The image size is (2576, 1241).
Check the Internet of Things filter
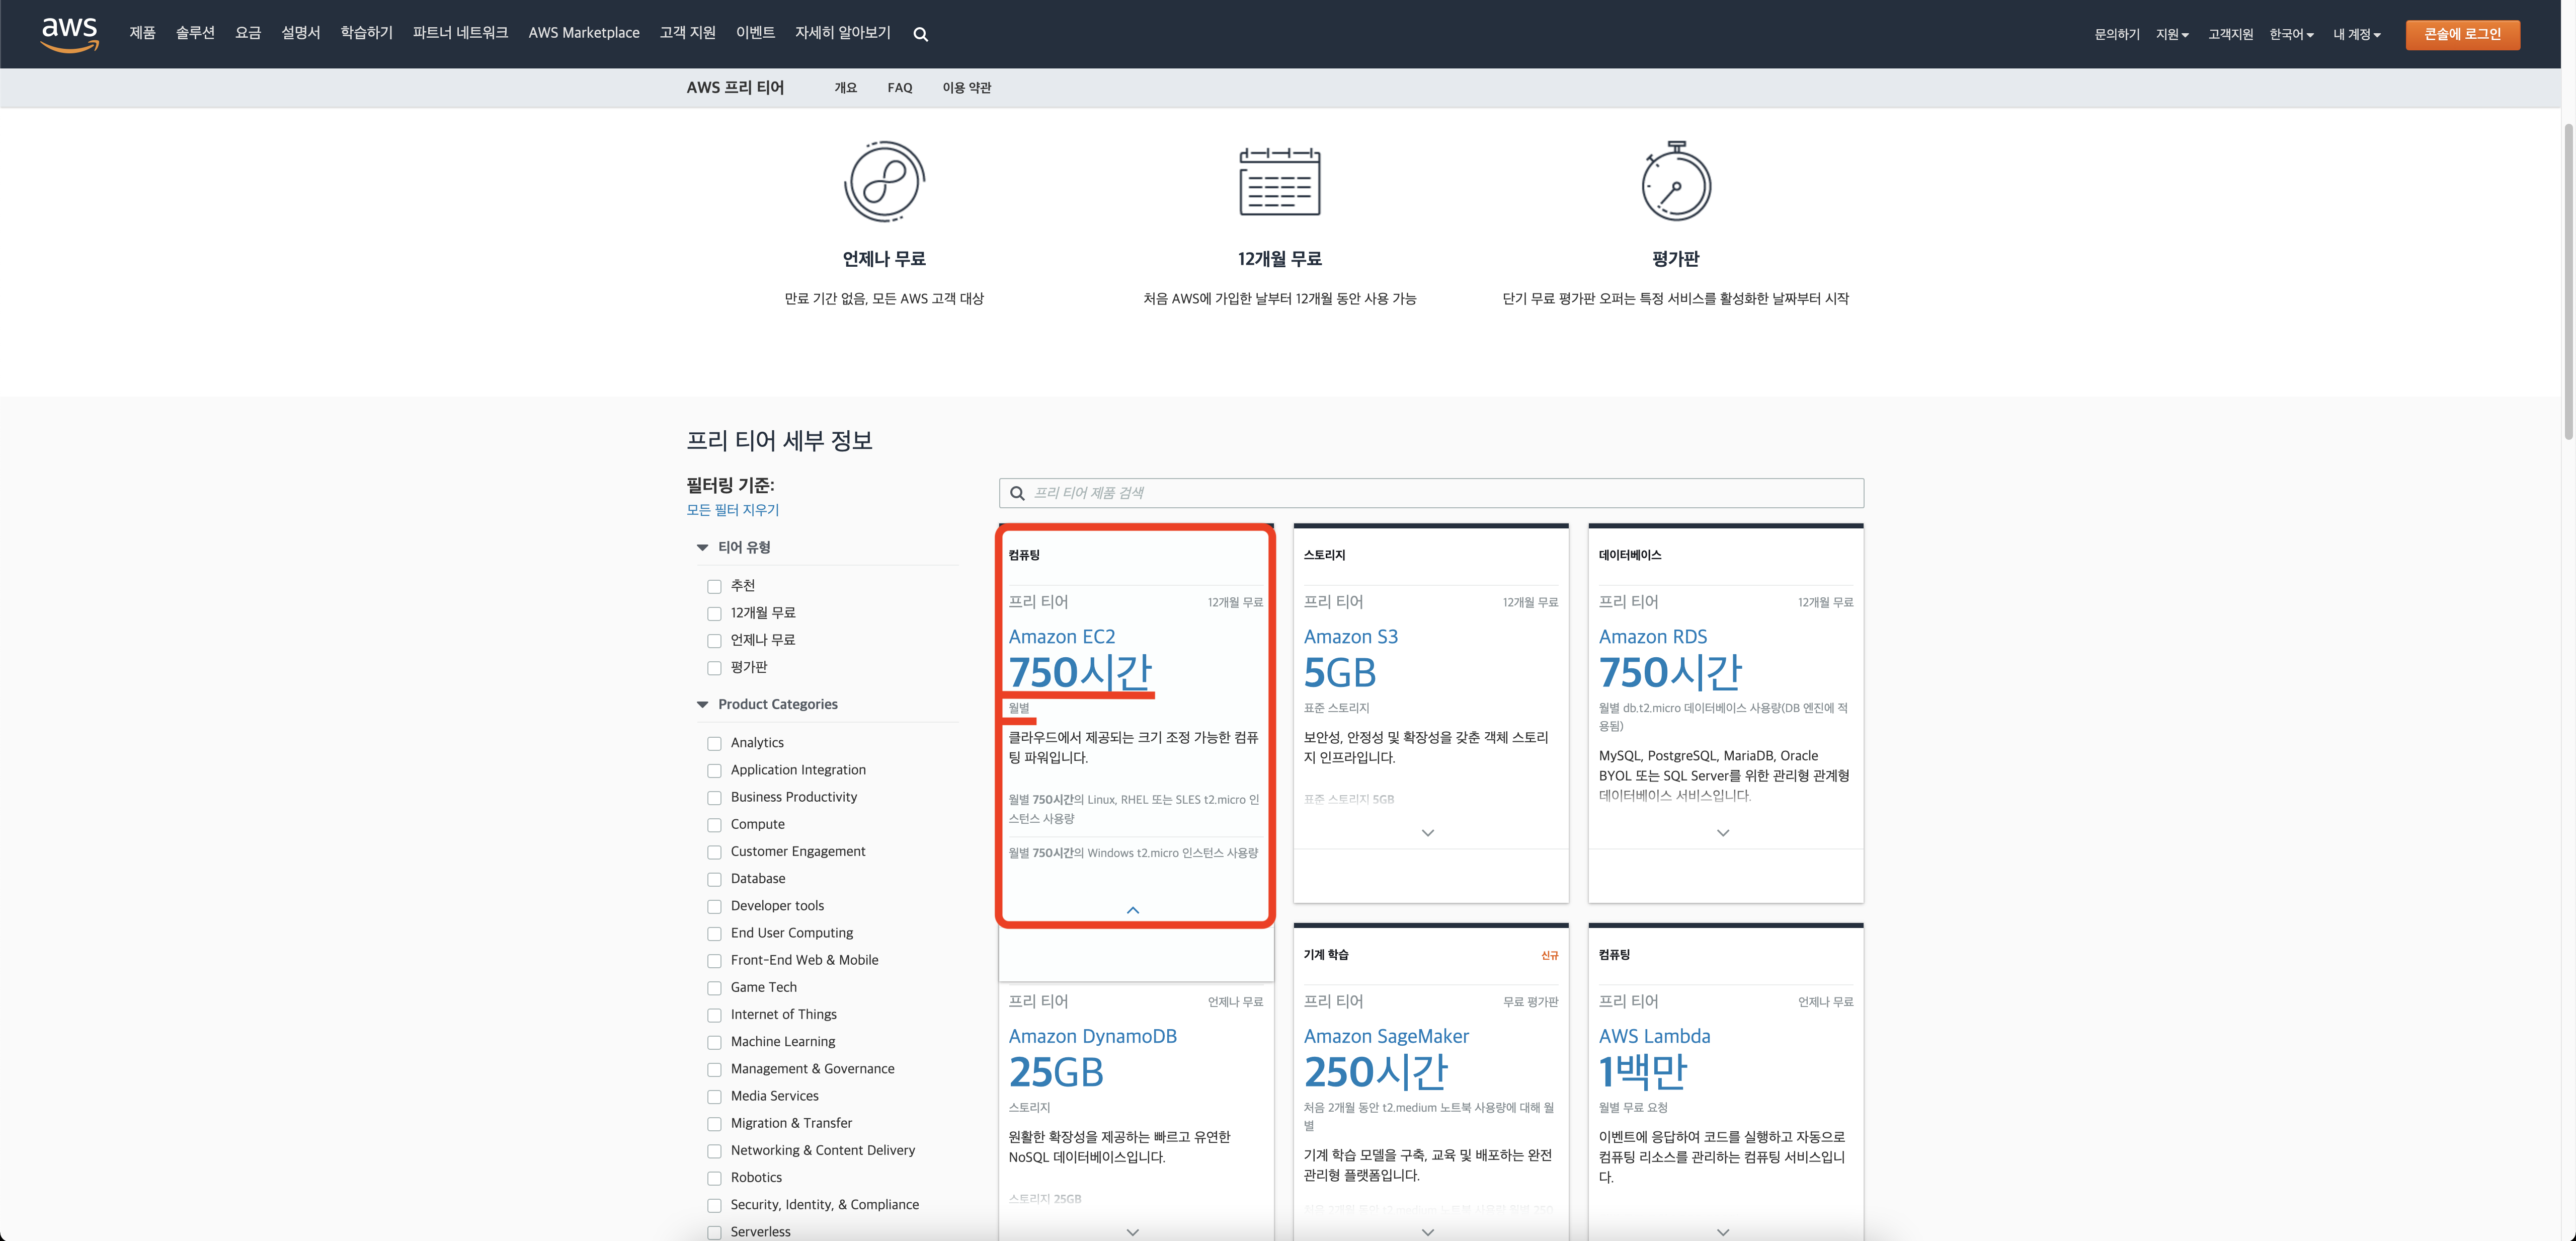tap(714, 1016)
